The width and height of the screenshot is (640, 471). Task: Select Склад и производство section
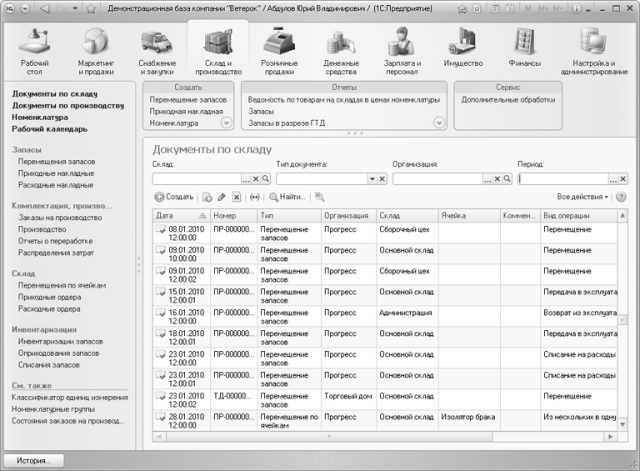coord(218,51)
